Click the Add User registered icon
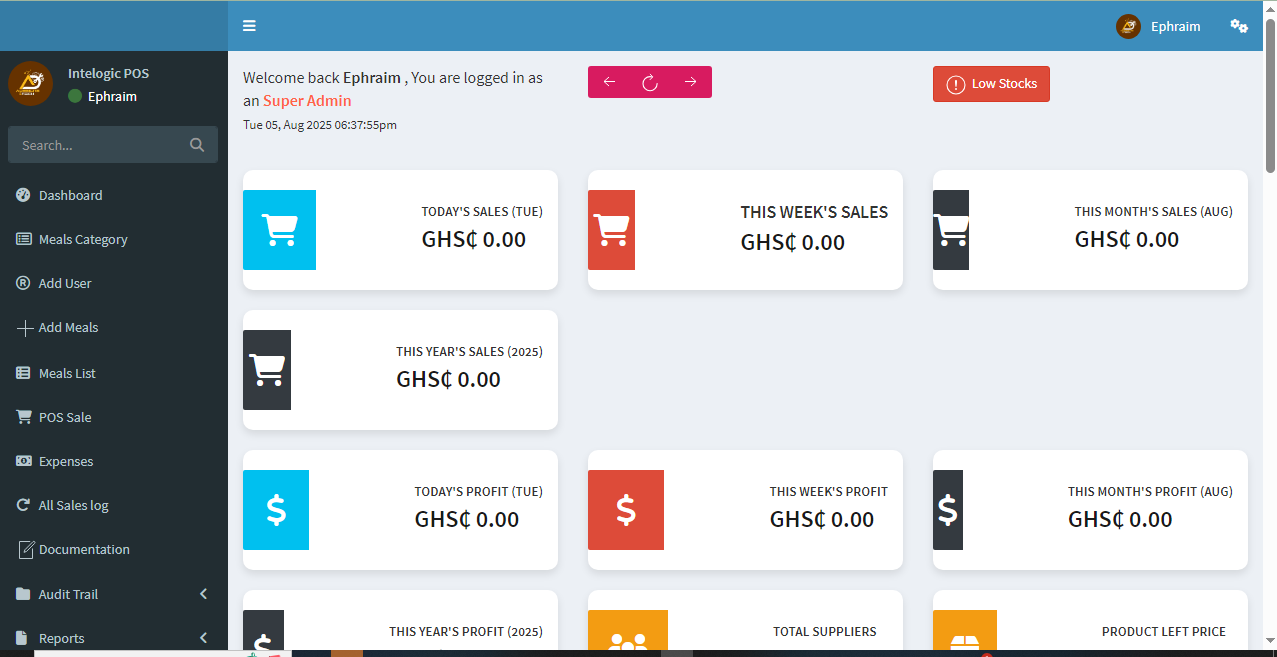This screenshot has height=657, width=1277. click(23, 283)
